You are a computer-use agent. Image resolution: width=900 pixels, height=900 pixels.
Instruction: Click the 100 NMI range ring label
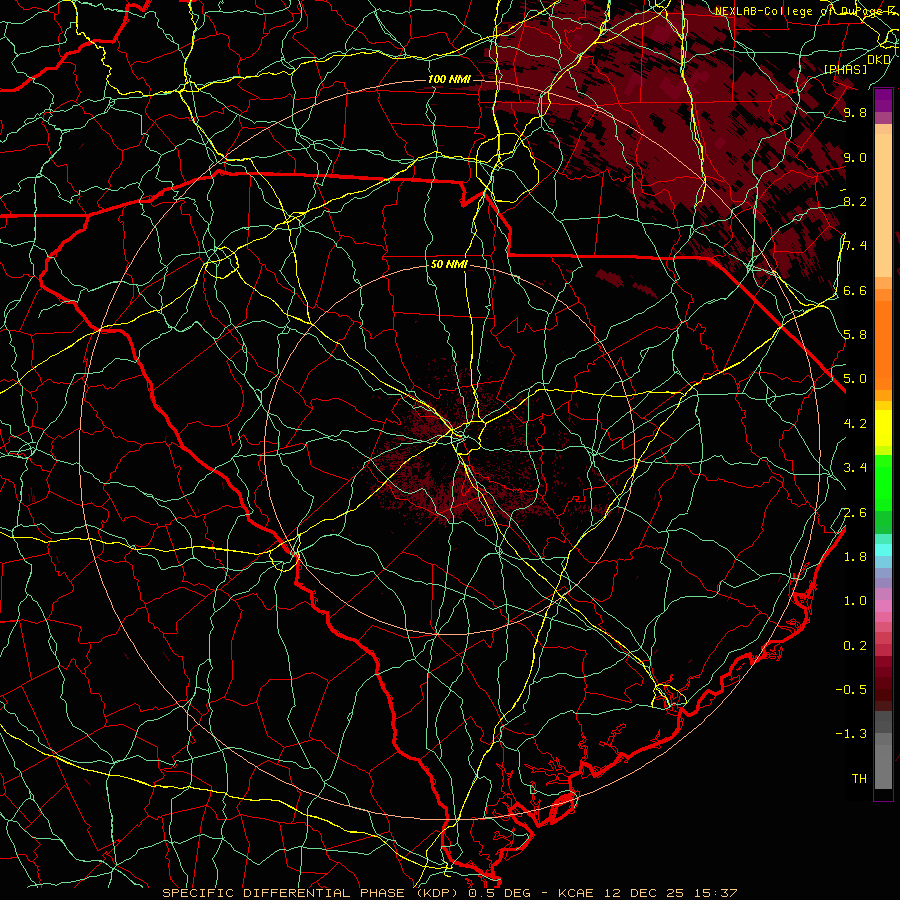click(x=449, y=79)
